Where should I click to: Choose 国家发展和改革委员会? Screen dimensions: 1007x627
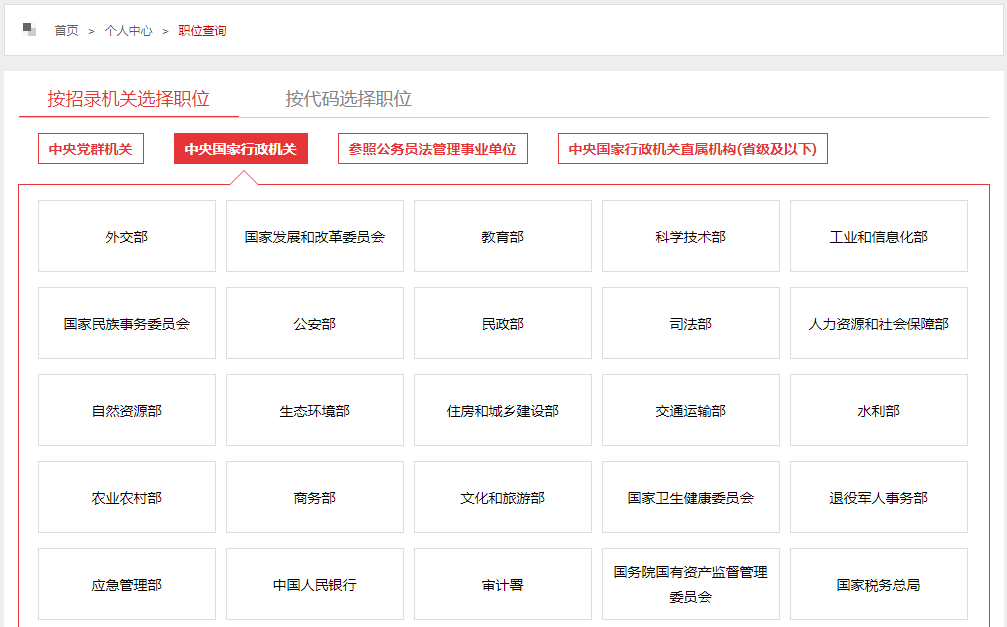point(314,236)
